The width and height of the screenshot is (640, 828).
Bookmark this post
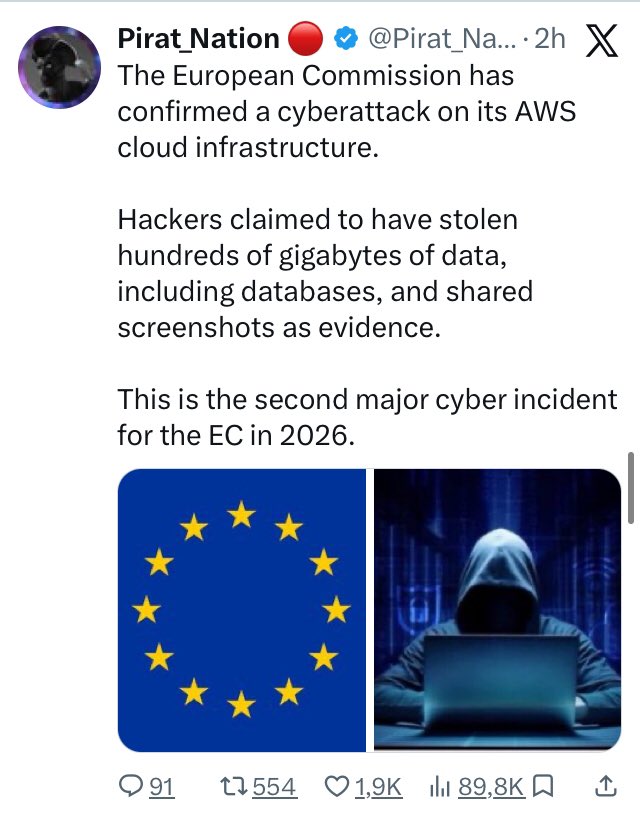542,788
